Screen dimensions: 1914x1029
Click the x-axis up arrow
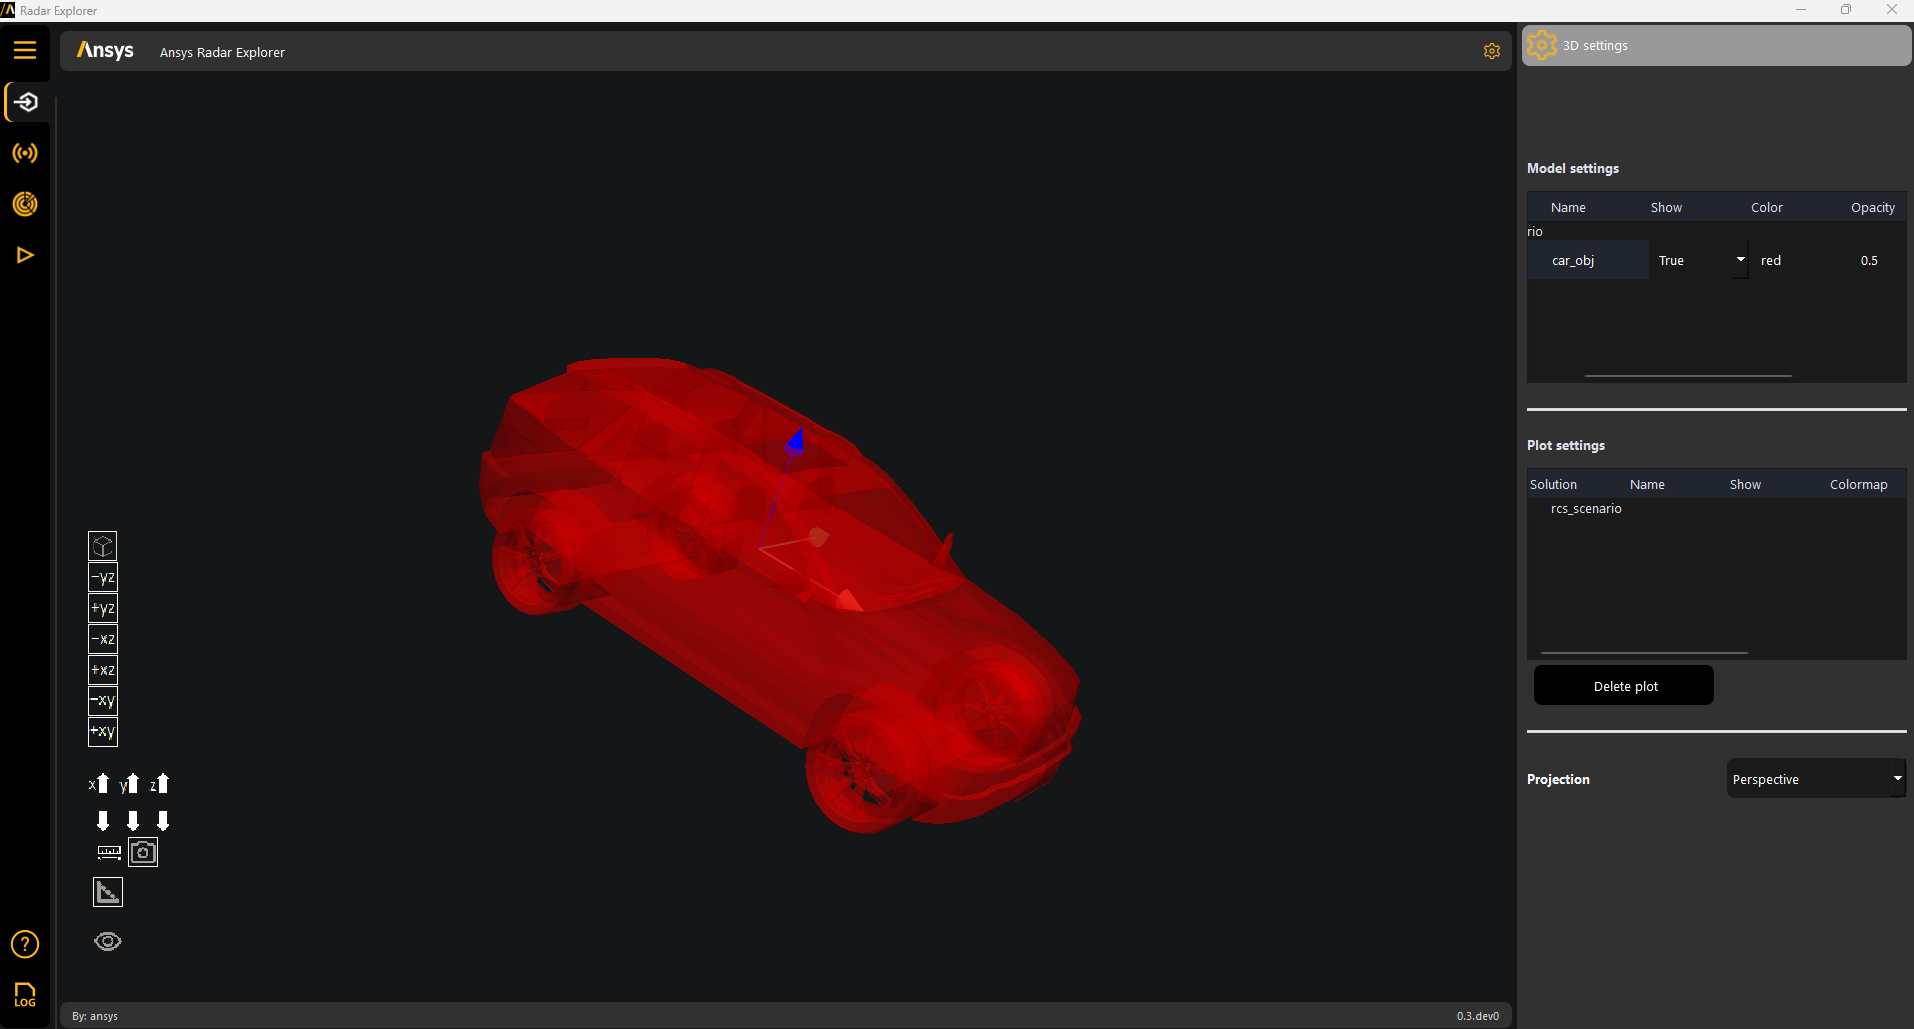[x=99, y=784]
